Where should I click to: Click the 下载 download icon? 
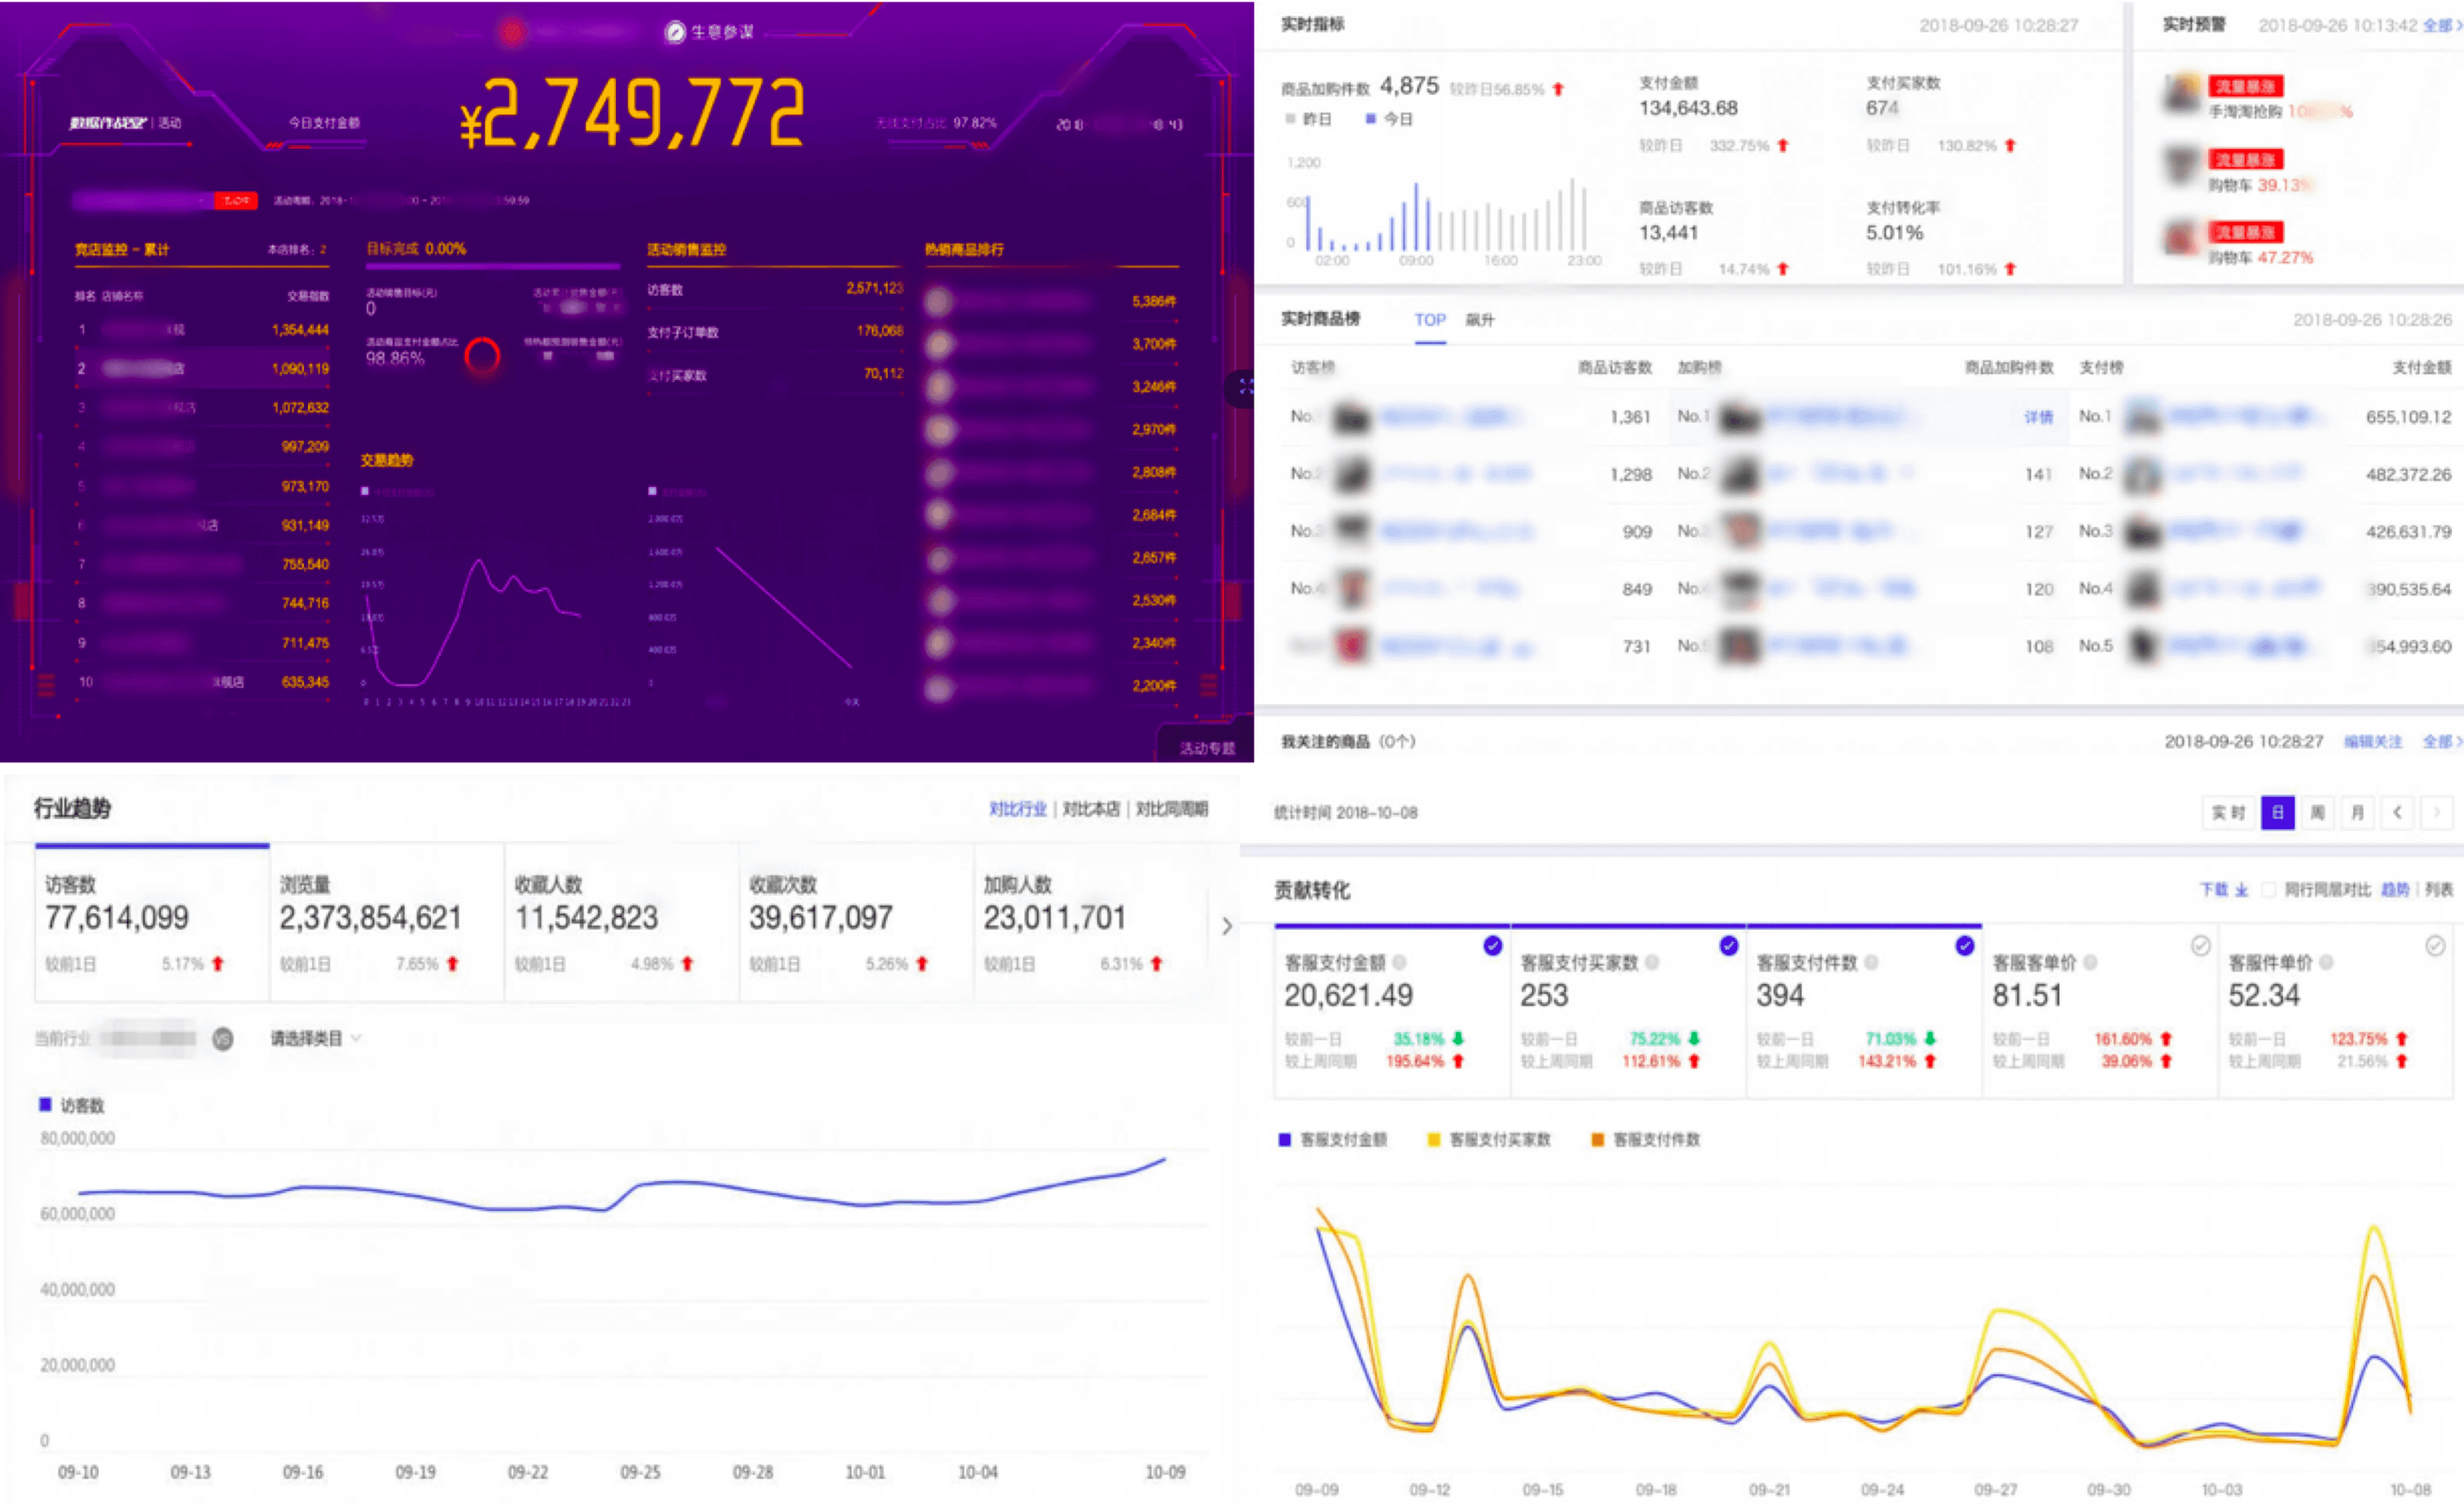click(2242, 890)
